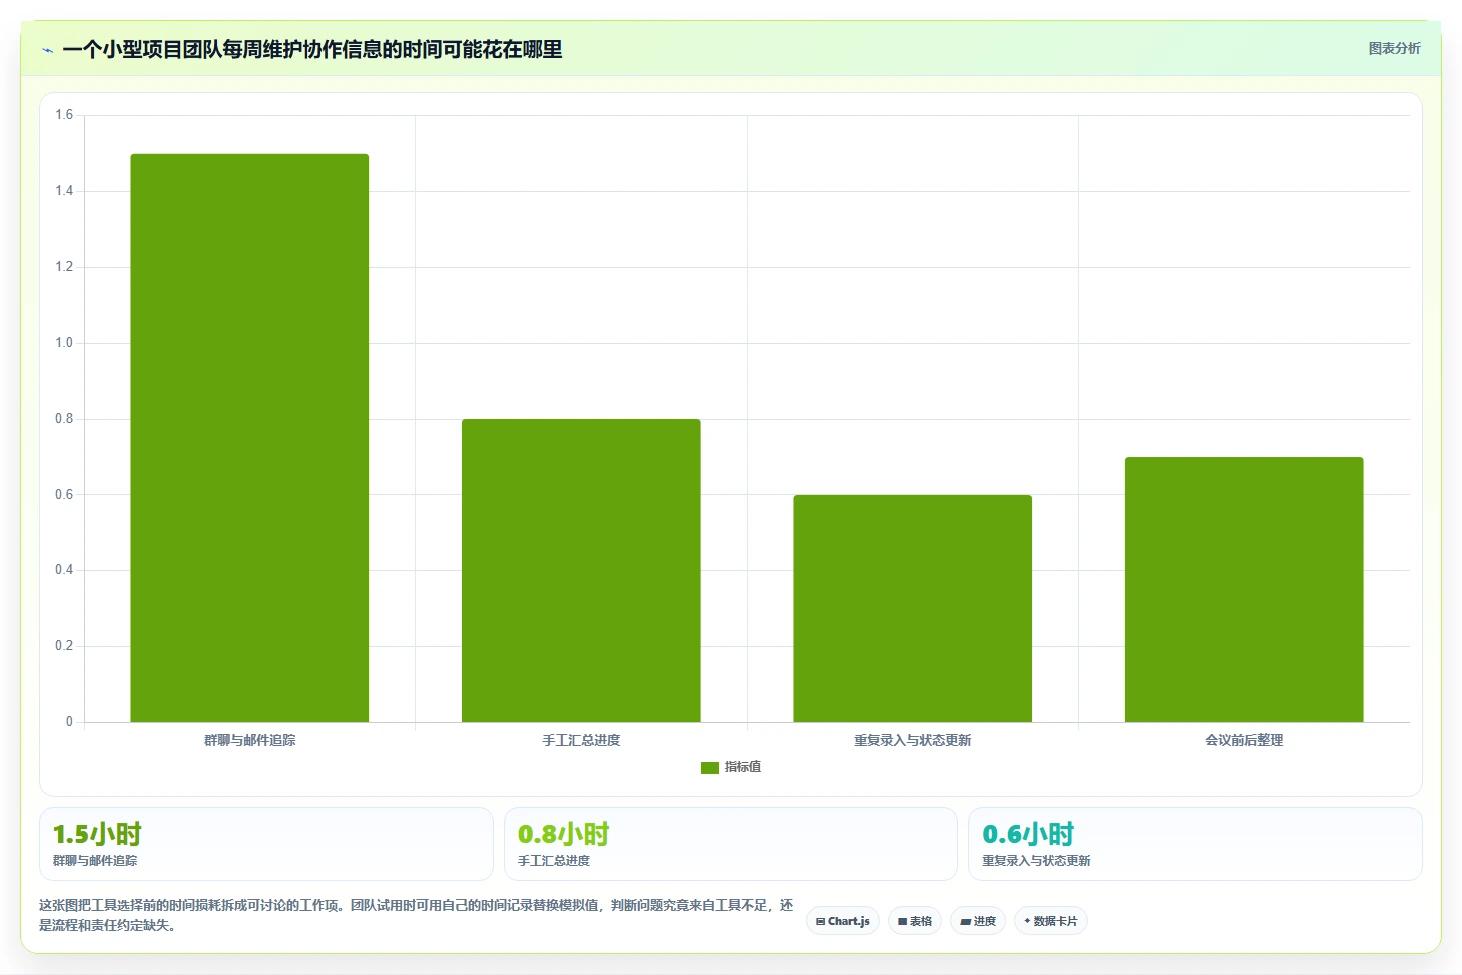This screenshot has width=1462, height=975.
Task: Open the 0.8小时 data card
Action: [731, 844]
